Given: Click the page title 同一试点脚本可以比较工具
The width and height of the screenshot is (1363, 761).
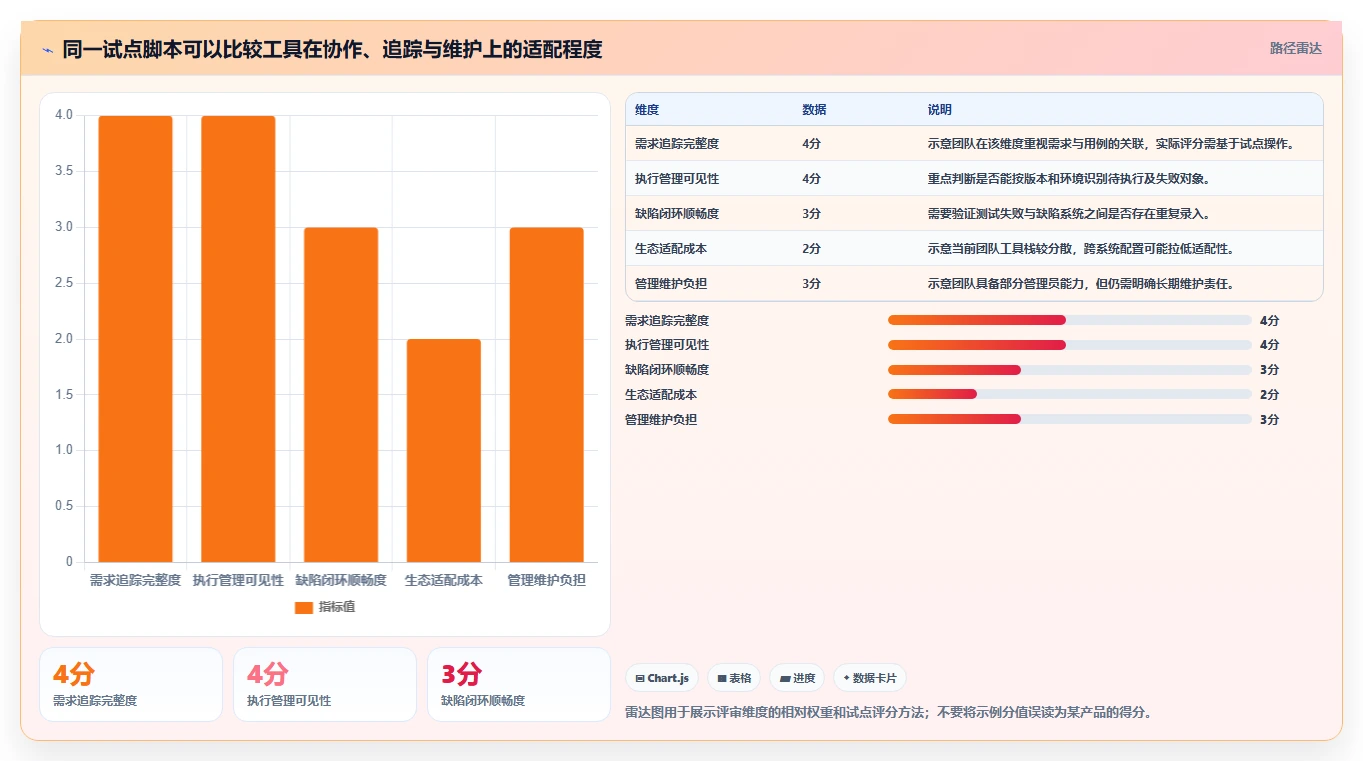Looking at the screenshot, I should (332, 49).
